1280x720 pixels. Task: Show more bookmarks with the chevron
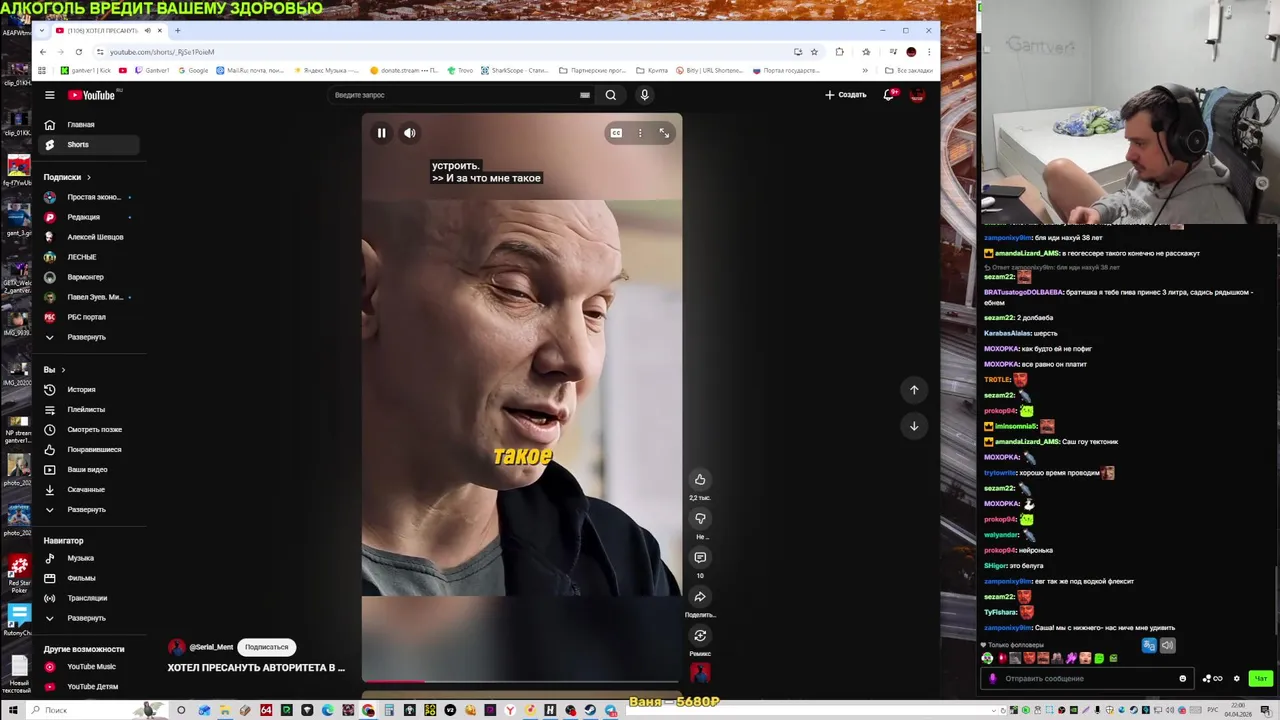click(x=864, y=71)
